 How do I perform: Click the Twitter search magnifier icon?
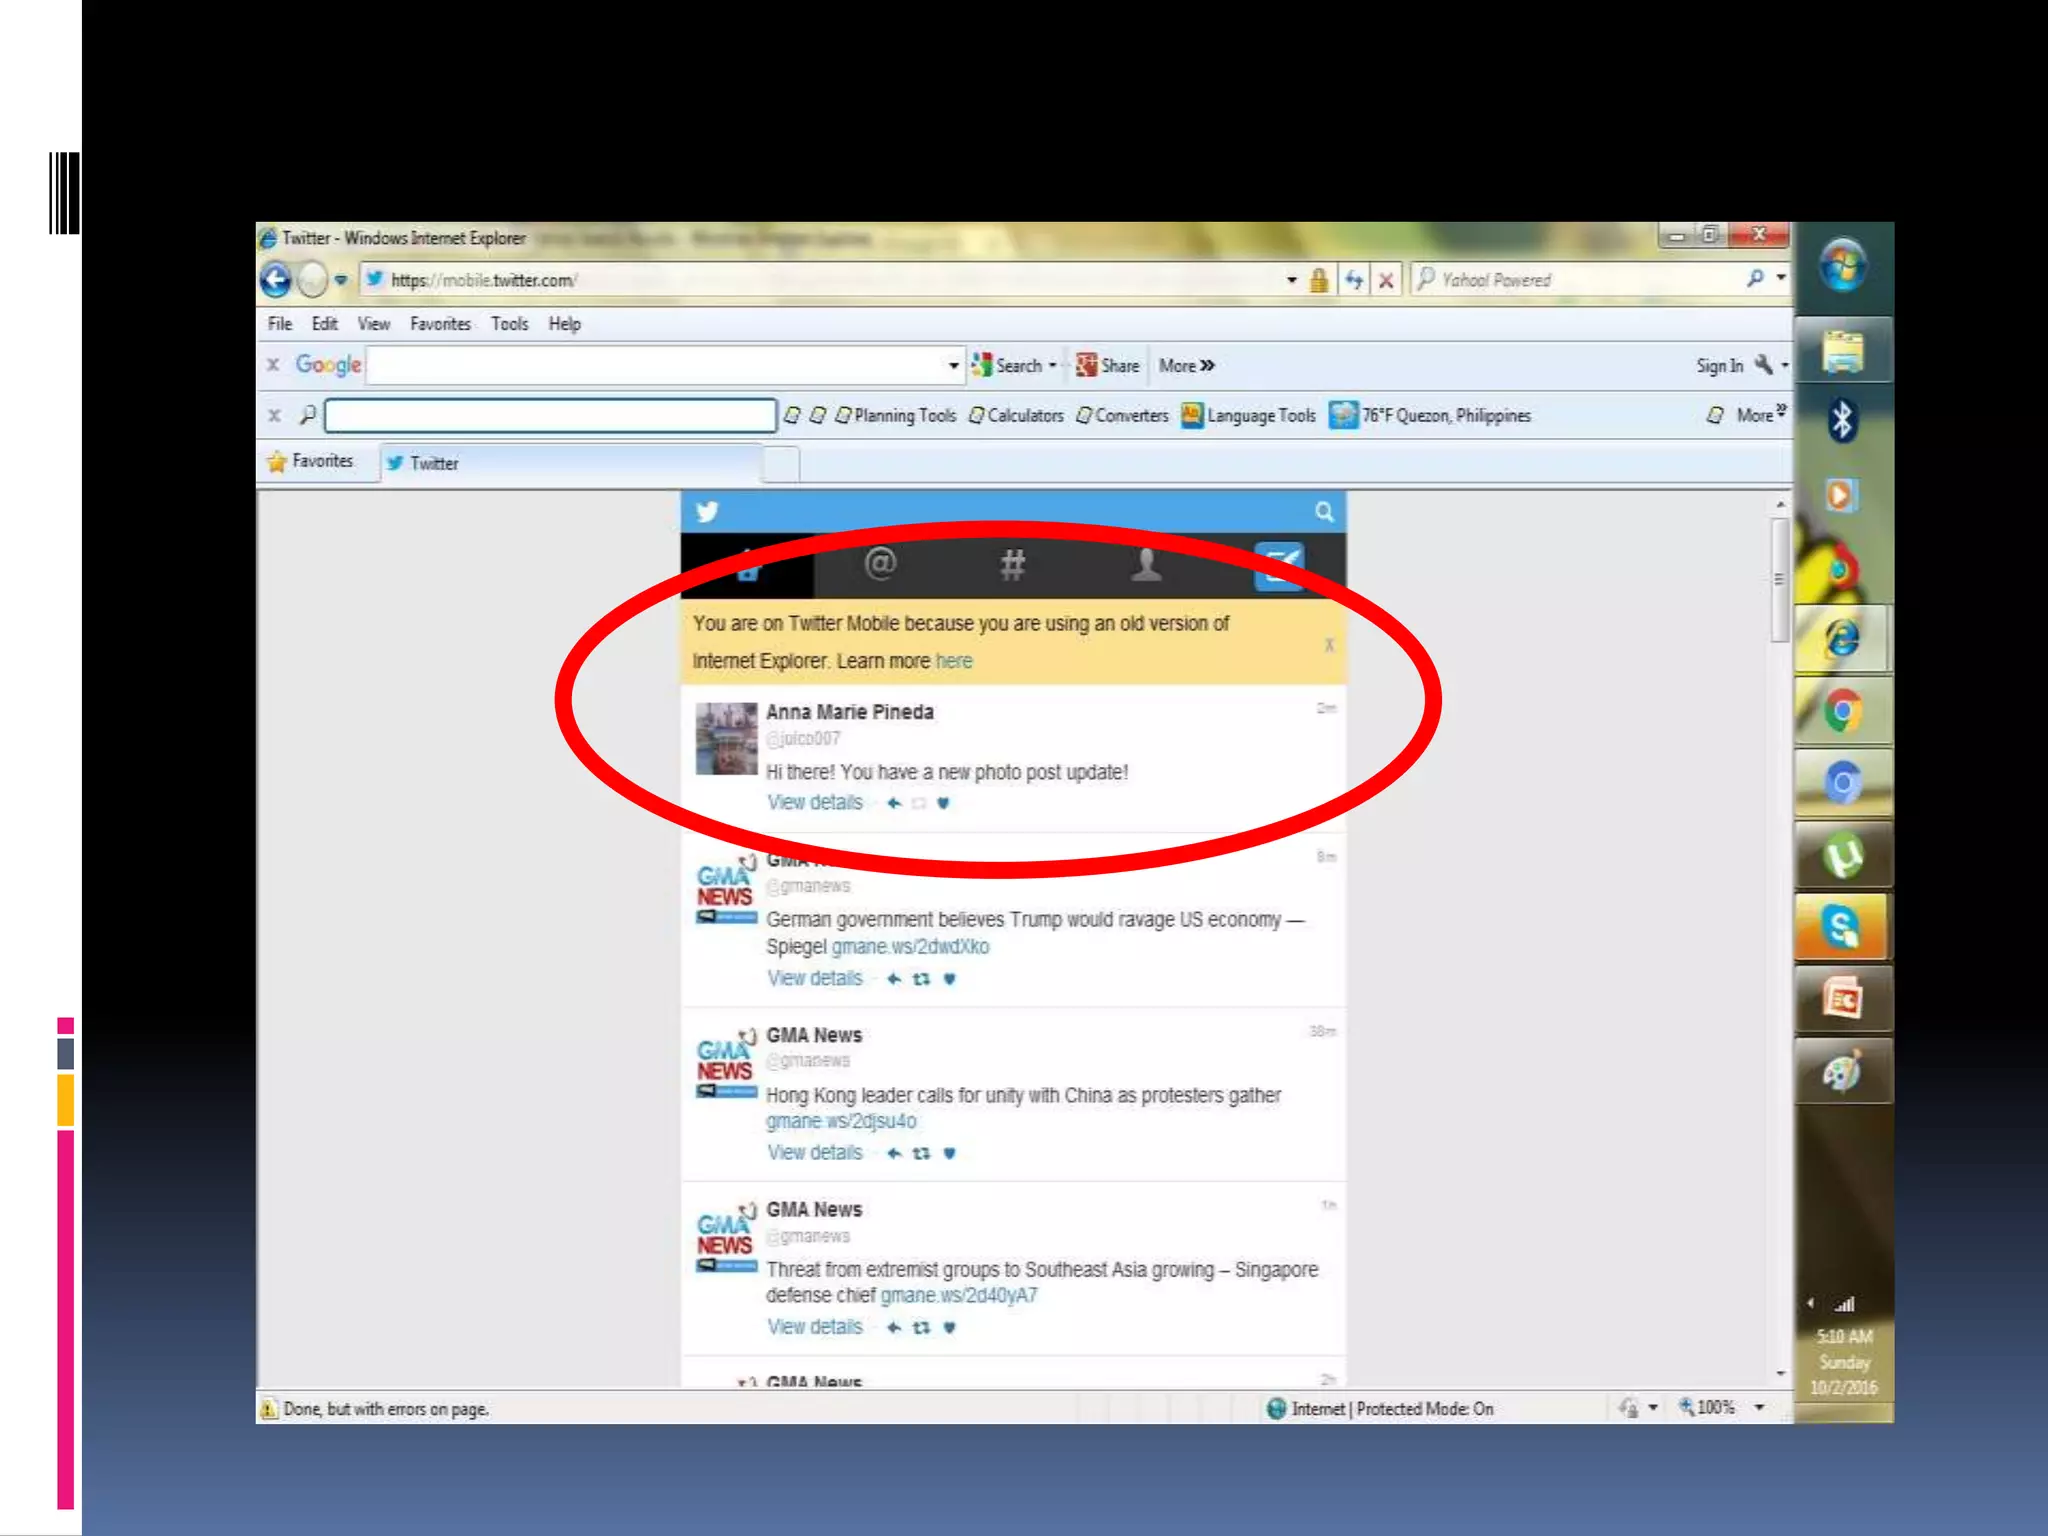click(1324, 512)
